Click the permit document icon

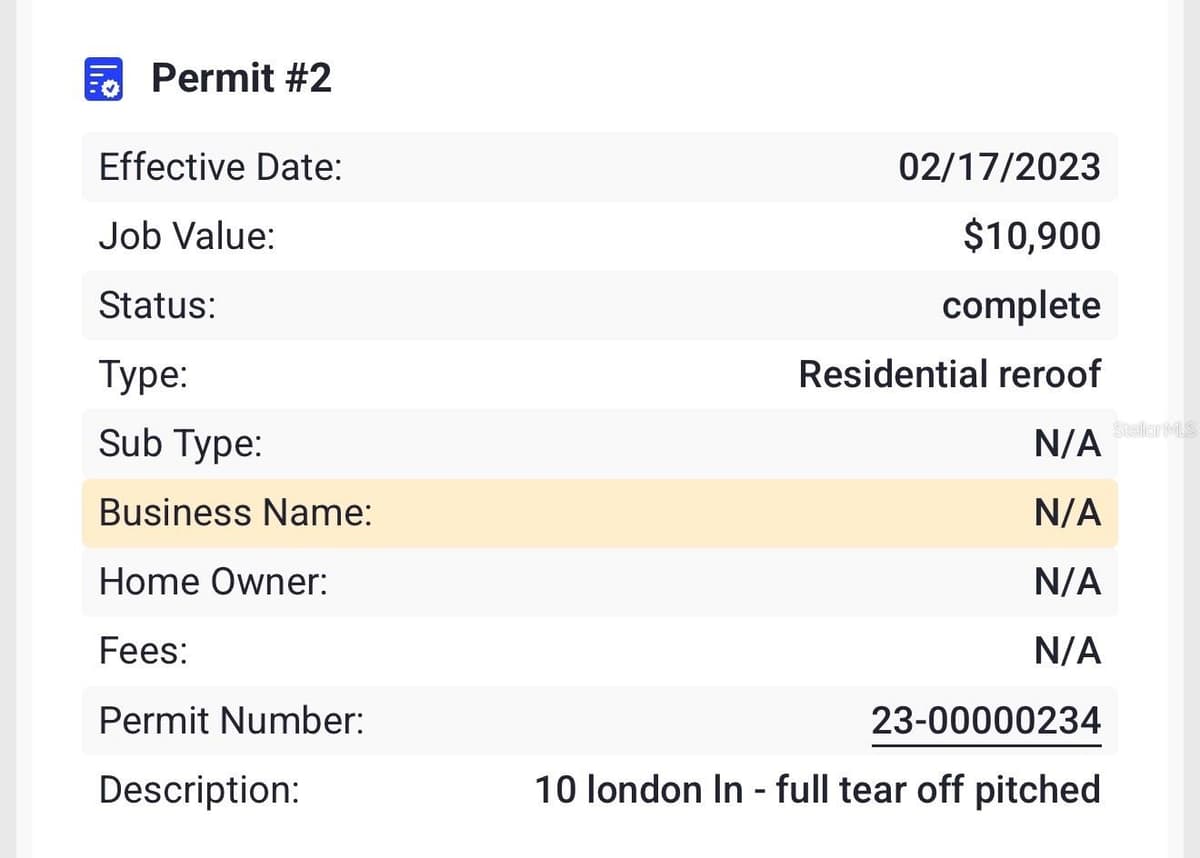(103, 78)
